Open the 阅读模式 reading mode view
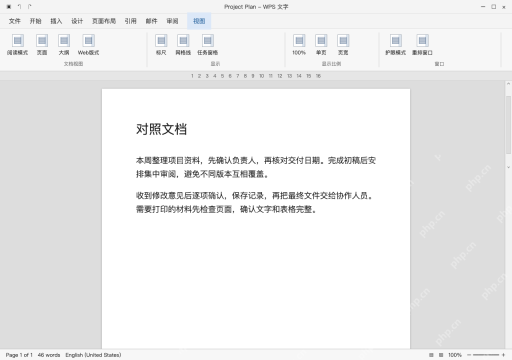Viewport: 512px width, 360px height. tap(17, 45)
